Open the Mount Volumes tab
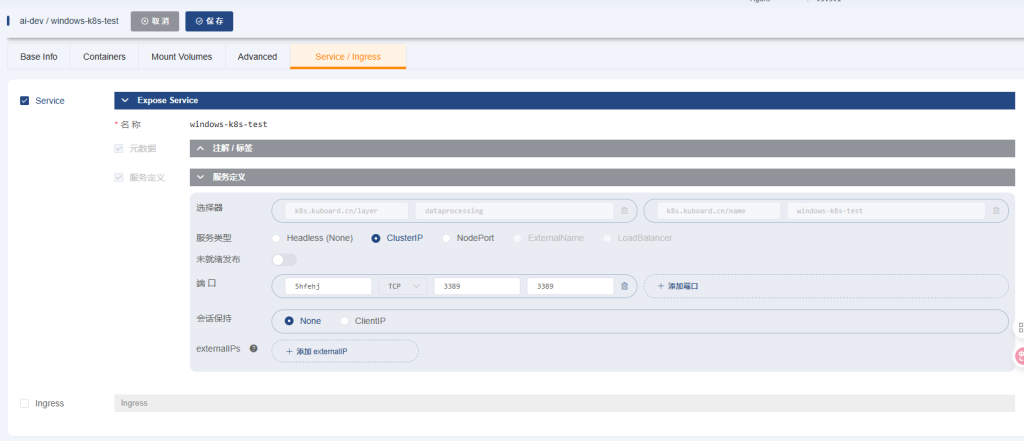The width and height of the screenshot is (1024, 441). (181, 57)
